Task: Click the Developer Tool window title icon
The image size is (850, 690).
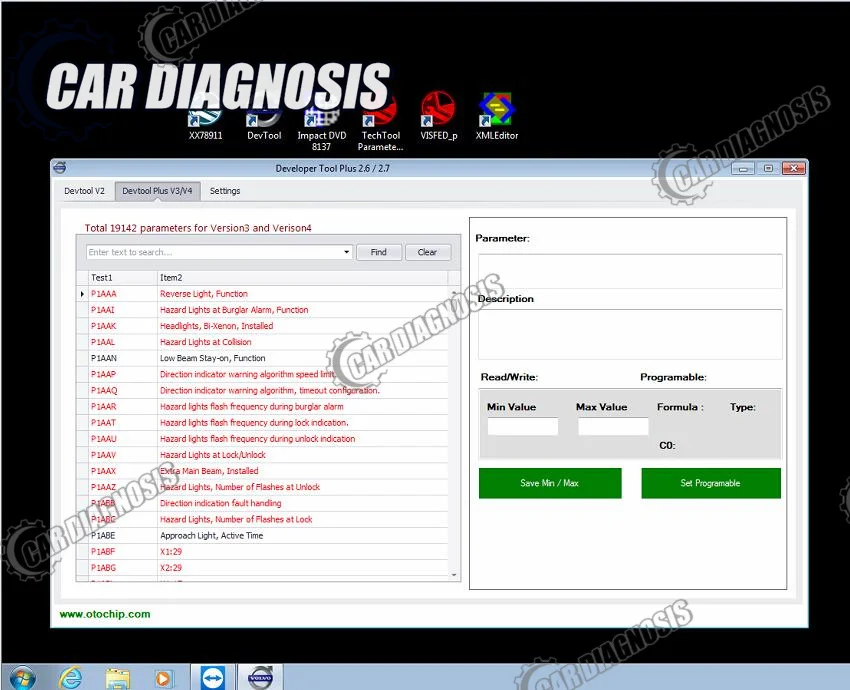Action: pos(60,168)
